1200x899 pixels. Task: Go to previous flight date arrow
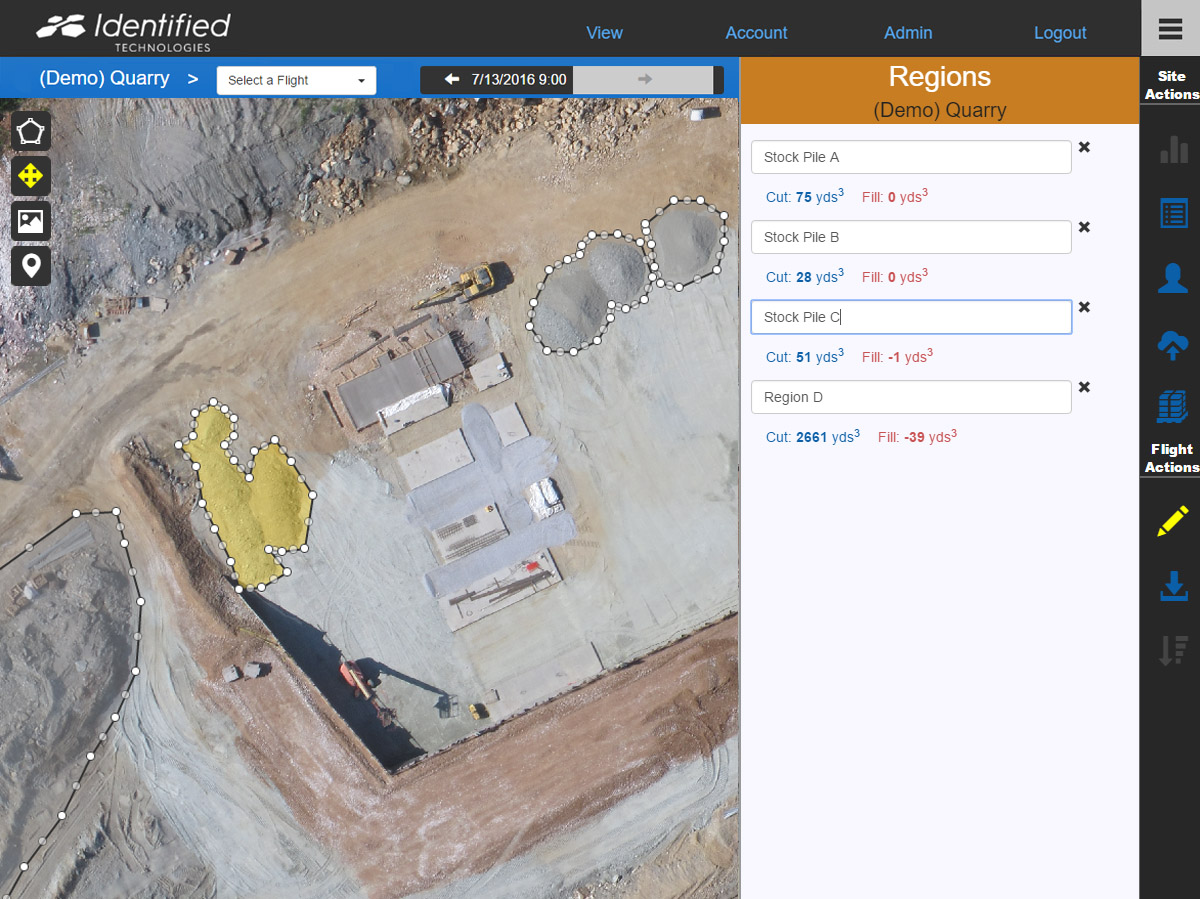(452, 79)
